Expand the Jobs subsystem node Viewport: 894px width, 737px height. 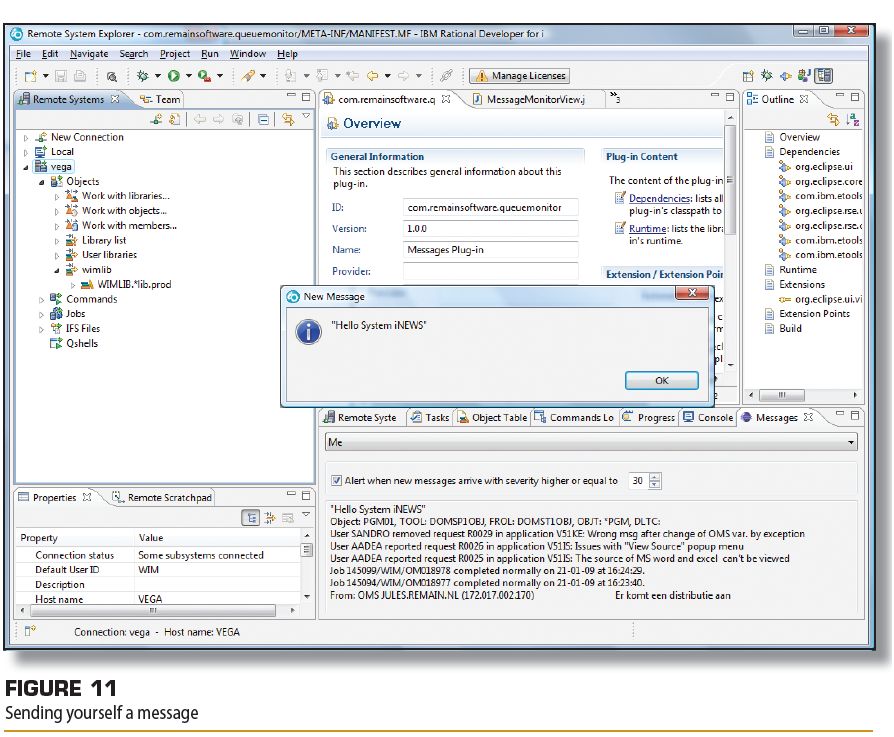pos(41,314)
